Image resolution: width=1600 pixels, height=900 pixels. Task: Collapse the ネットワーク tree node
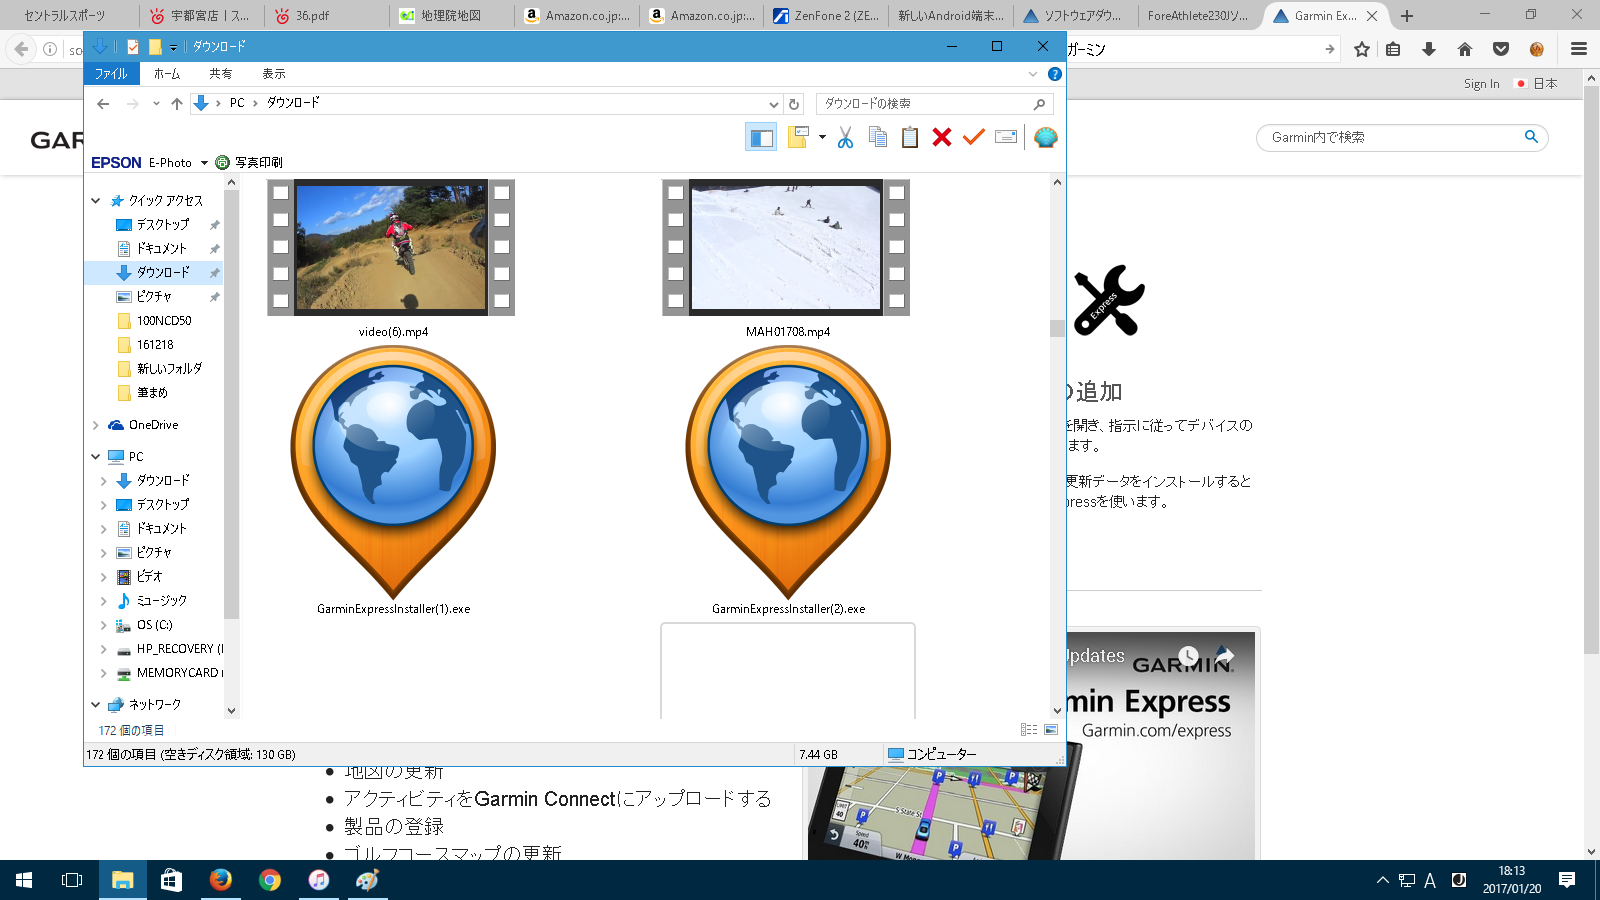[96, 705]
